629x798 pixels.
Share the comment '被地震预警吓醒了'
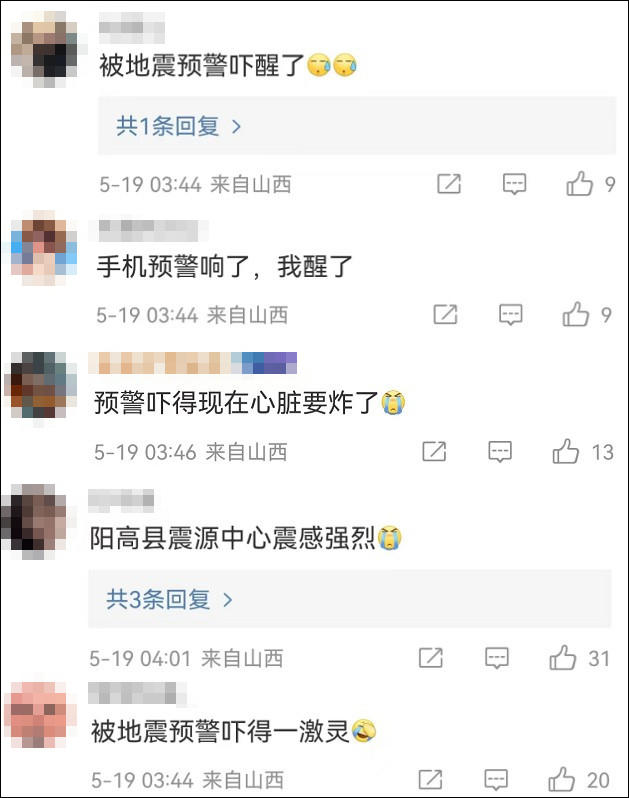(x=449, y=184)
